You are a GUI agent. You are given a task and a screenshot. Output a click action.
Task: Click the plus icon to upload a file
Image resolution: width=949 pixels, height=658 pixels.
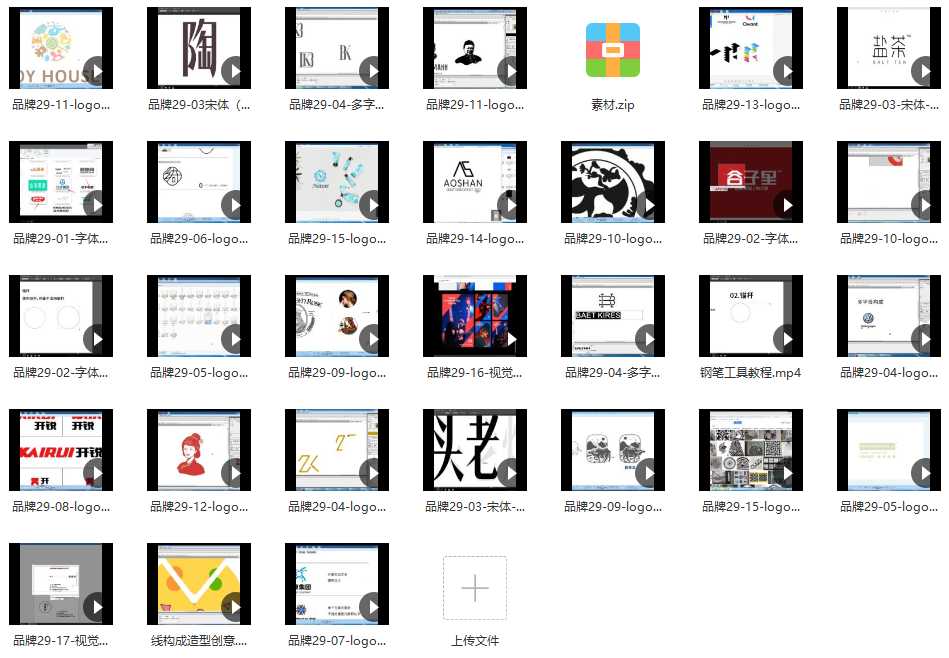pos(475,587)
